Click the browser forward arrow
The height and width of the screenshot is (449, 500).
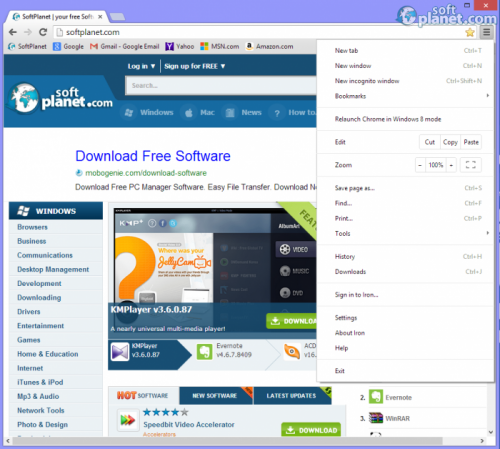coord(28,32)
